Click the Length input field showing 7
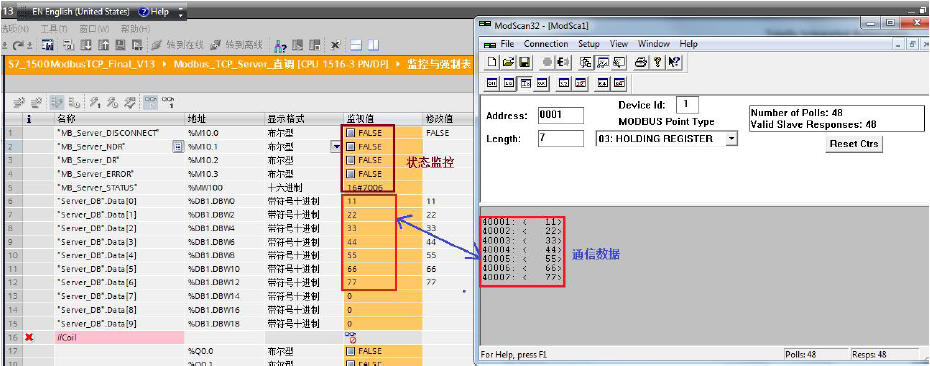 coord(560,139)
